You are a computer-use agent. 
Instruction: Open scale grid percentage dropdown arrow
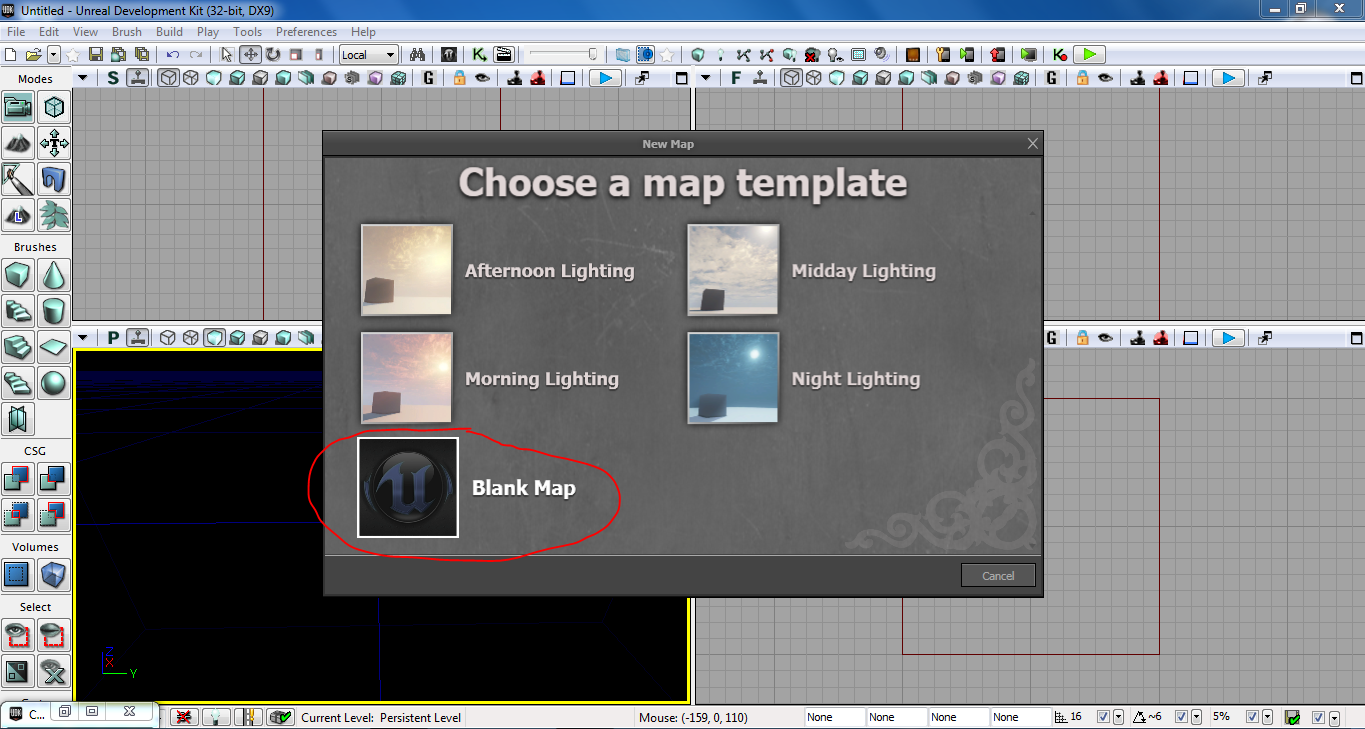pos(1267,717)
